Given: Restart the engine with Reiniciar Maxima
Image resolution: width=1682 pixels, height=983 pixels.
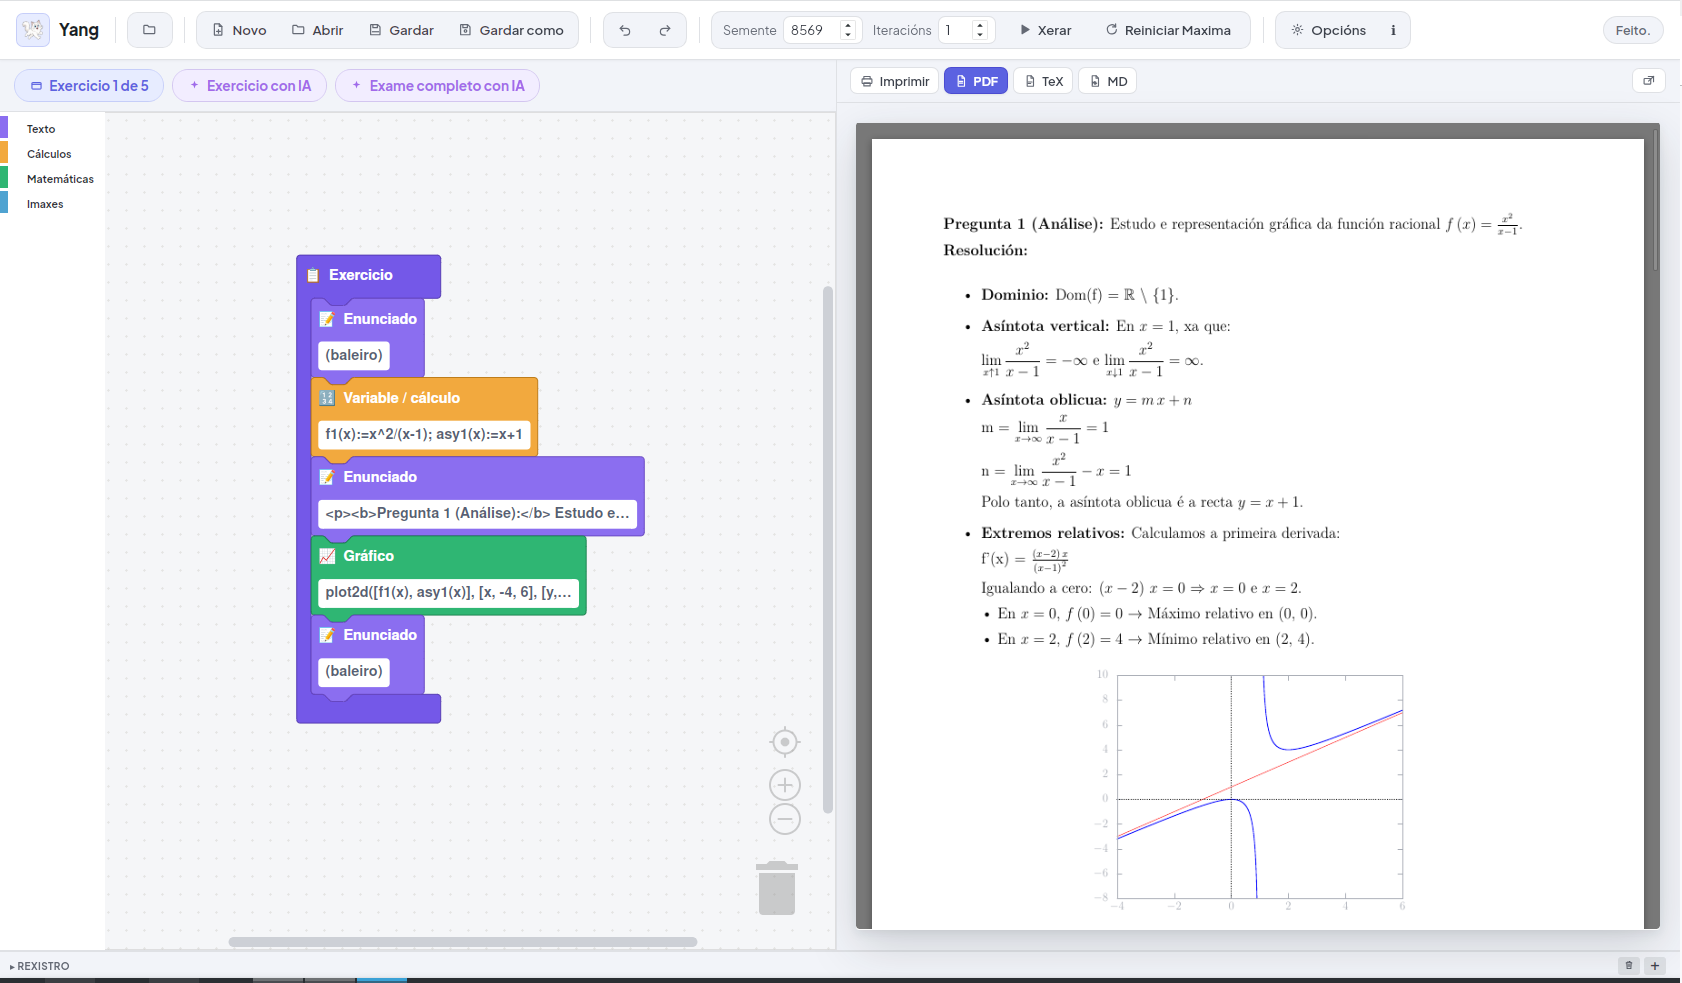Looking at the screenshot, I should pos(1168,30).
